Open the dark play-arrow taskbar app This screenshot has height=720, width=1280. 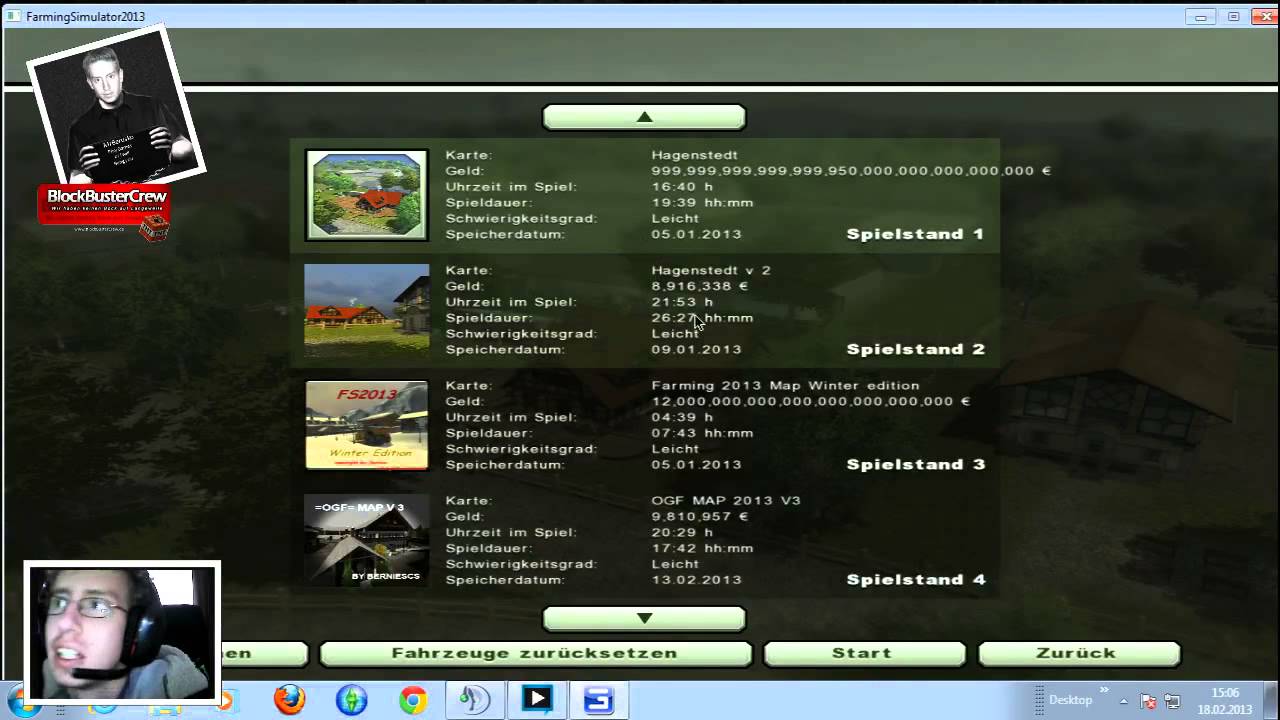[x=537, y=699]
